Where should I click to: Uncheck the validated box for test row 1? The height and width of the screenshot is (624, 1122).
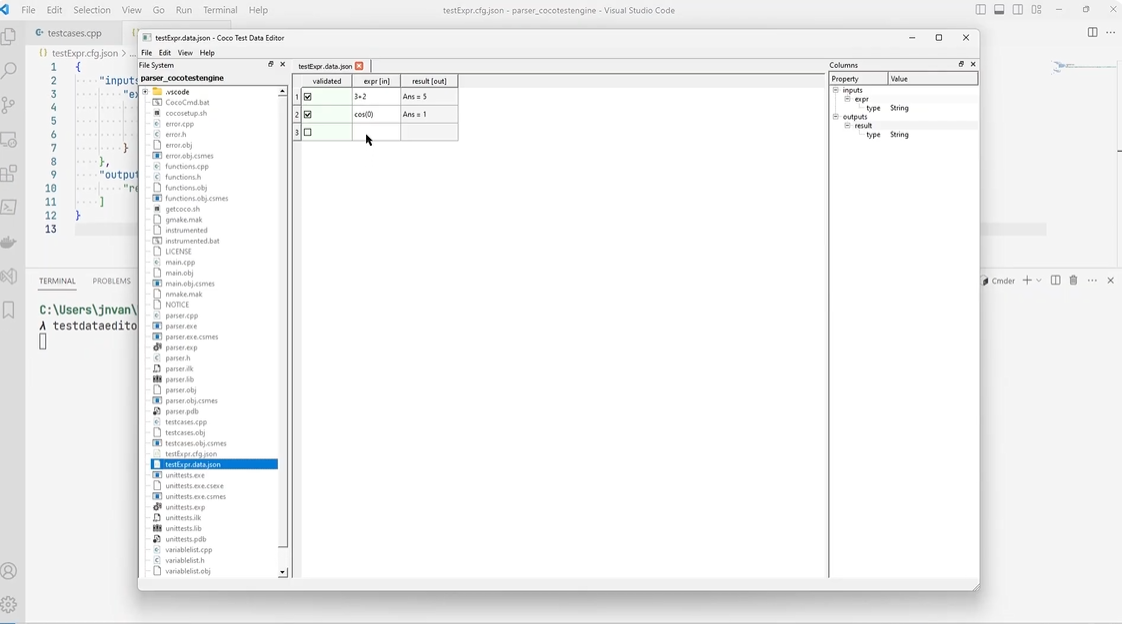pos(309,96)
